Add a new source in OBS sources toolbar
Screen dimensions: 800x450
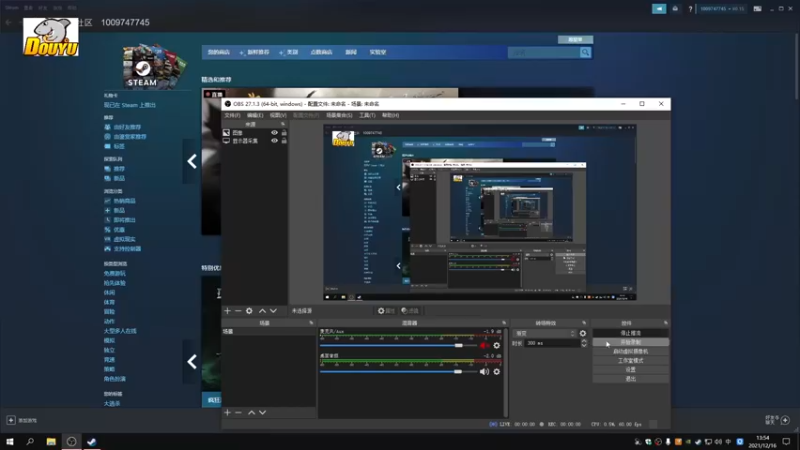click(x=228, y=311)
